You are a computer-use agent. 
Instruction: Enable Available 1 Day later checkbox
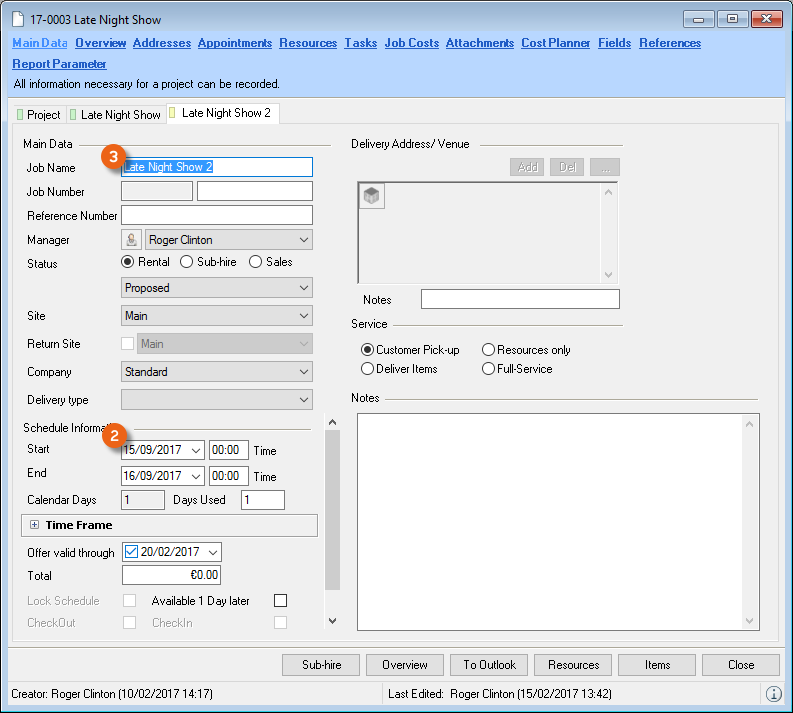280,601
